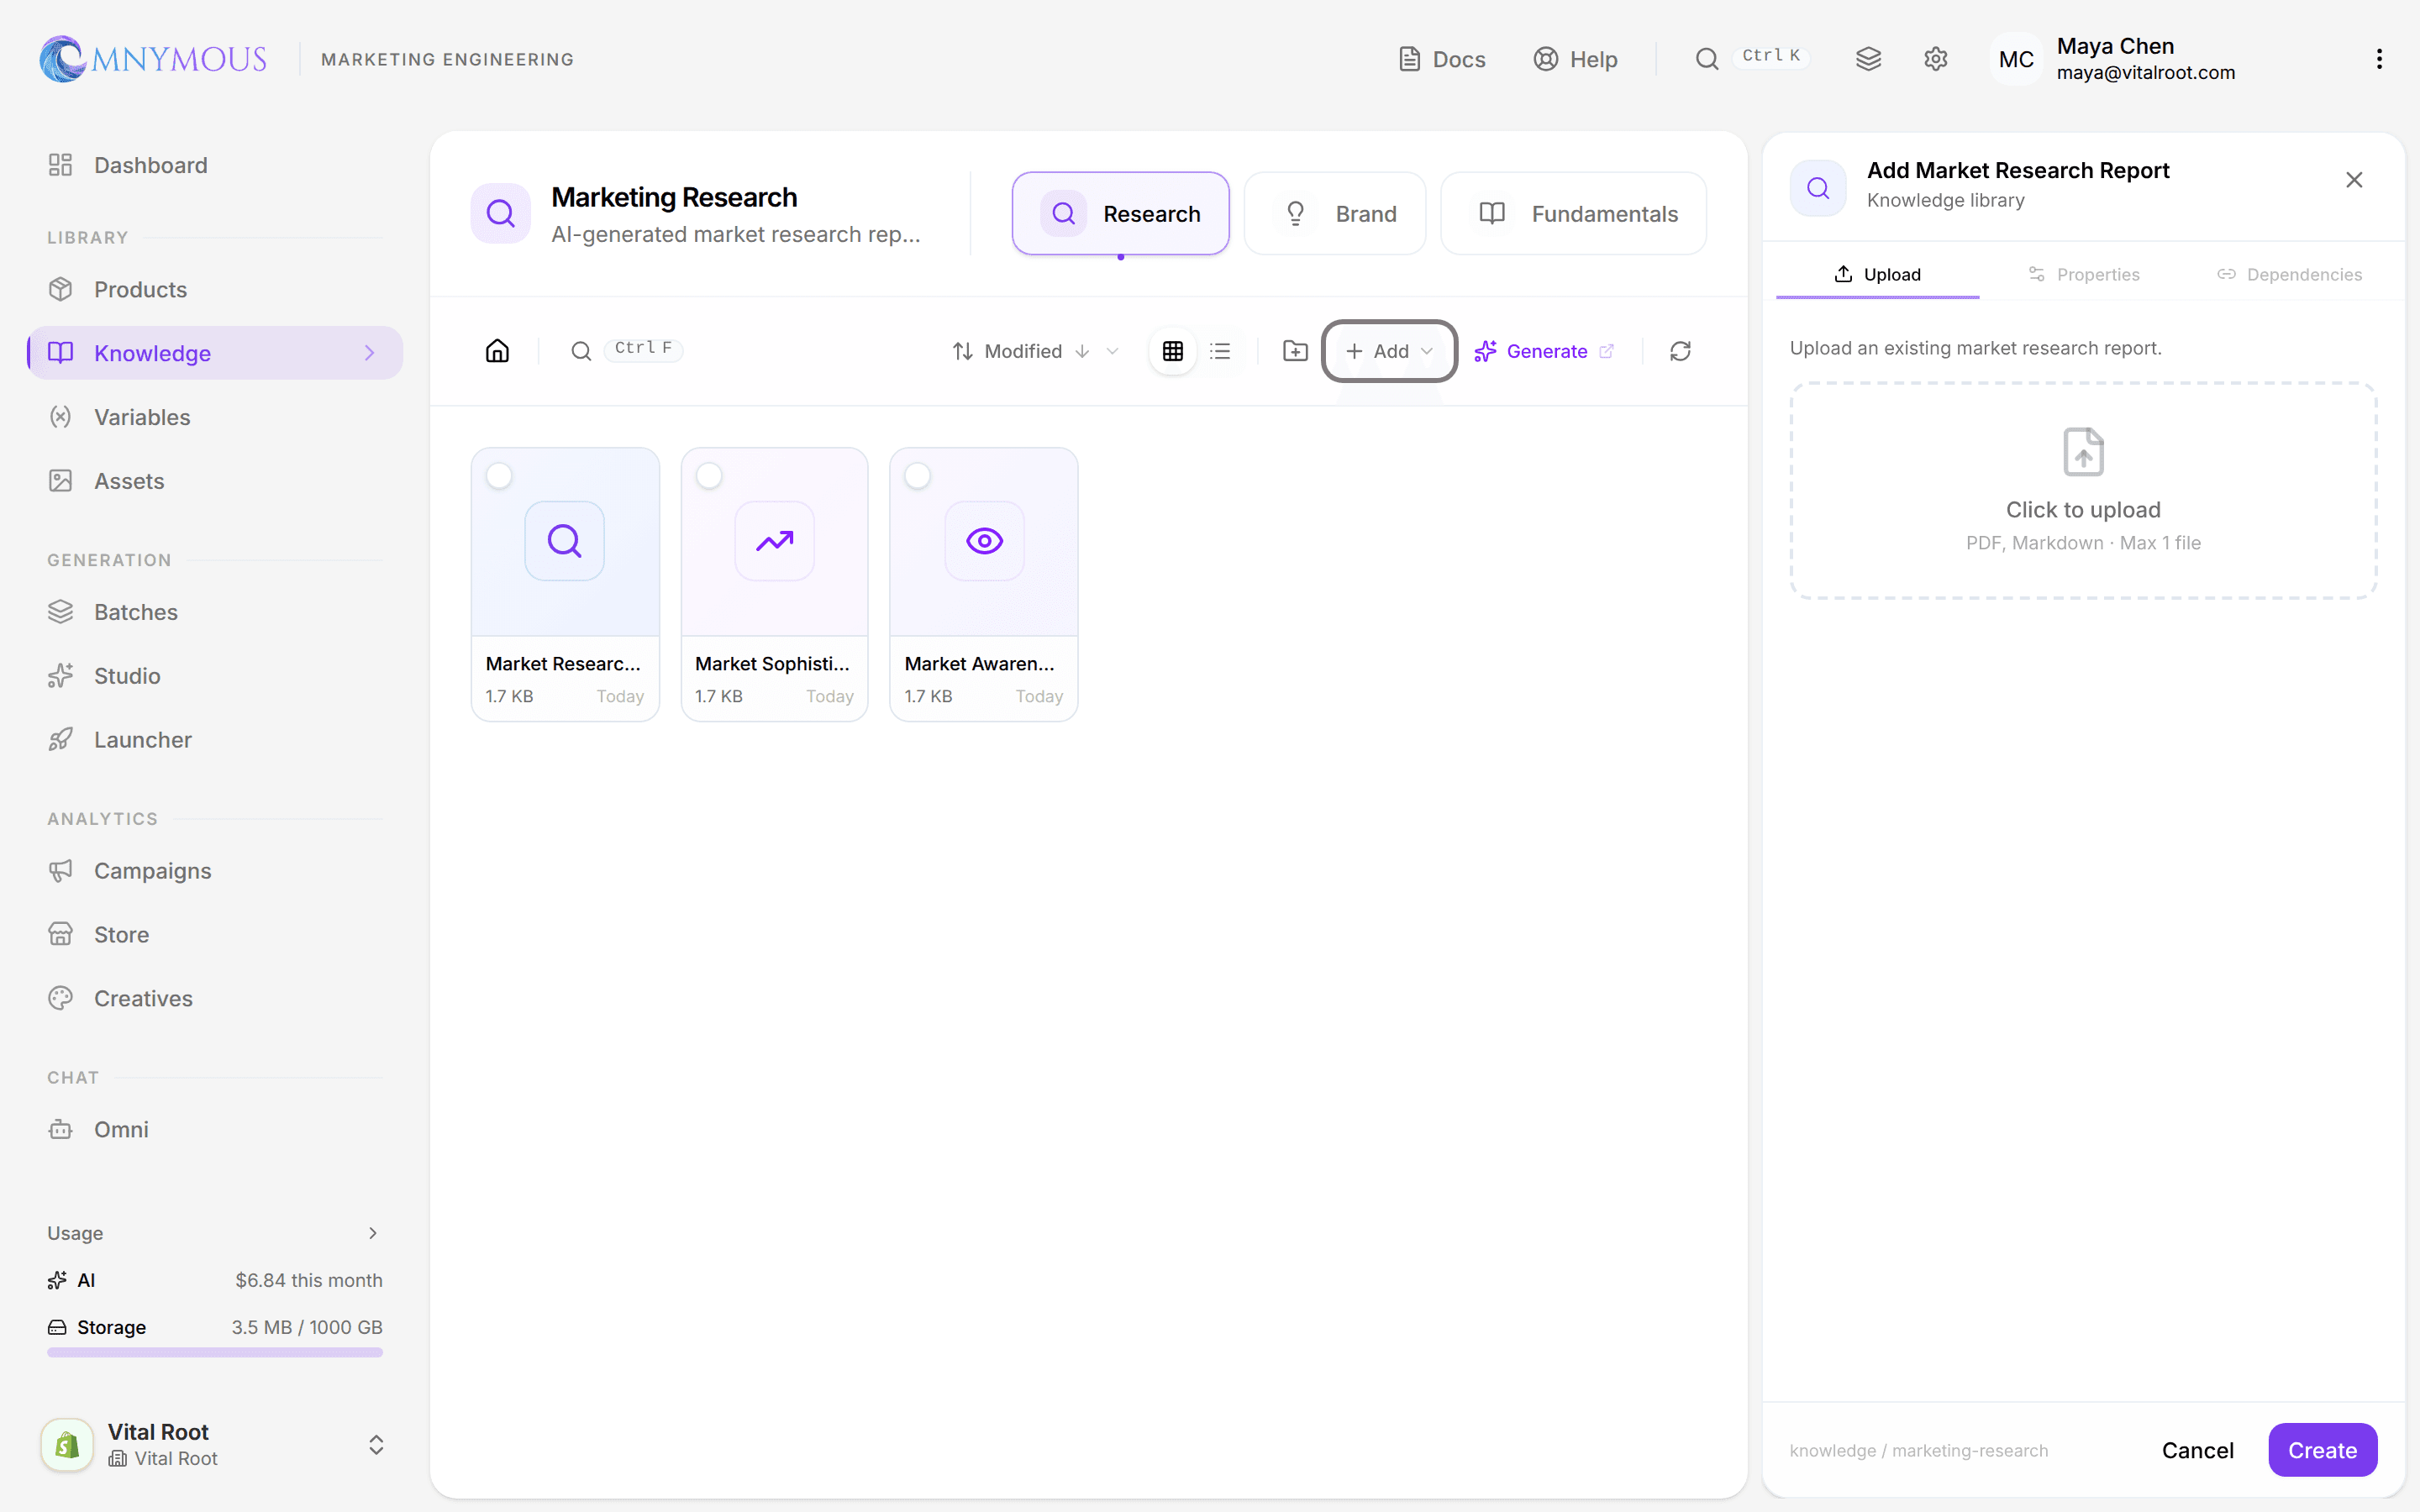Open the Add dropdown menu

(1389, 351)
